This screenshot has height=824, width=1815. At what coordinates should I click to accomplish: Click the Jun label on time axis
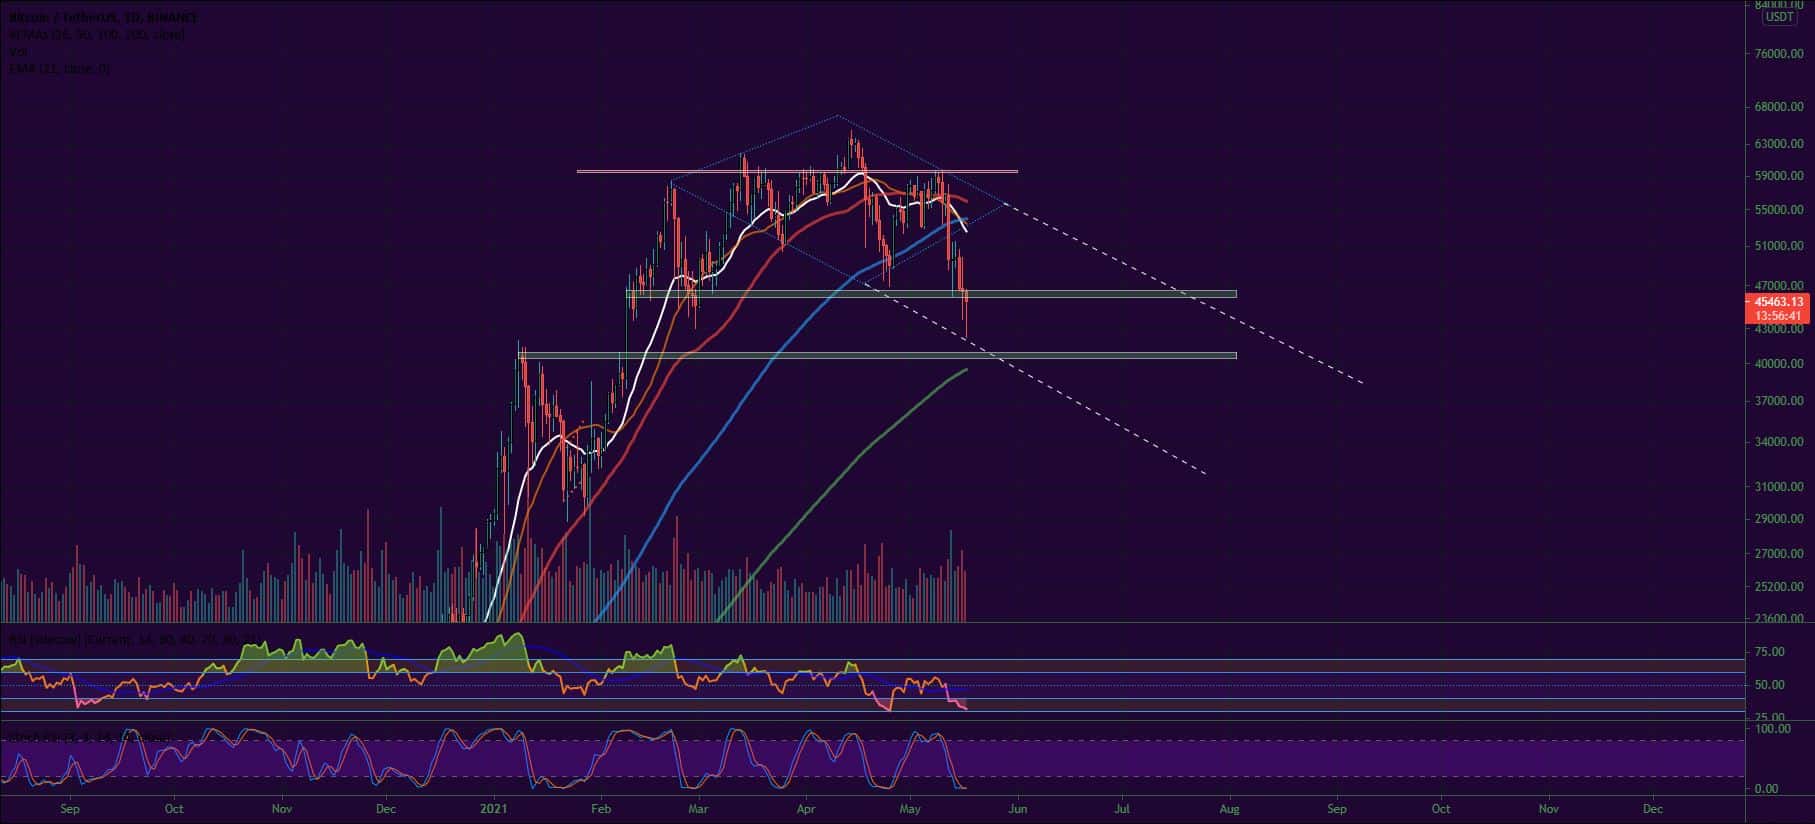point(1018,809)
